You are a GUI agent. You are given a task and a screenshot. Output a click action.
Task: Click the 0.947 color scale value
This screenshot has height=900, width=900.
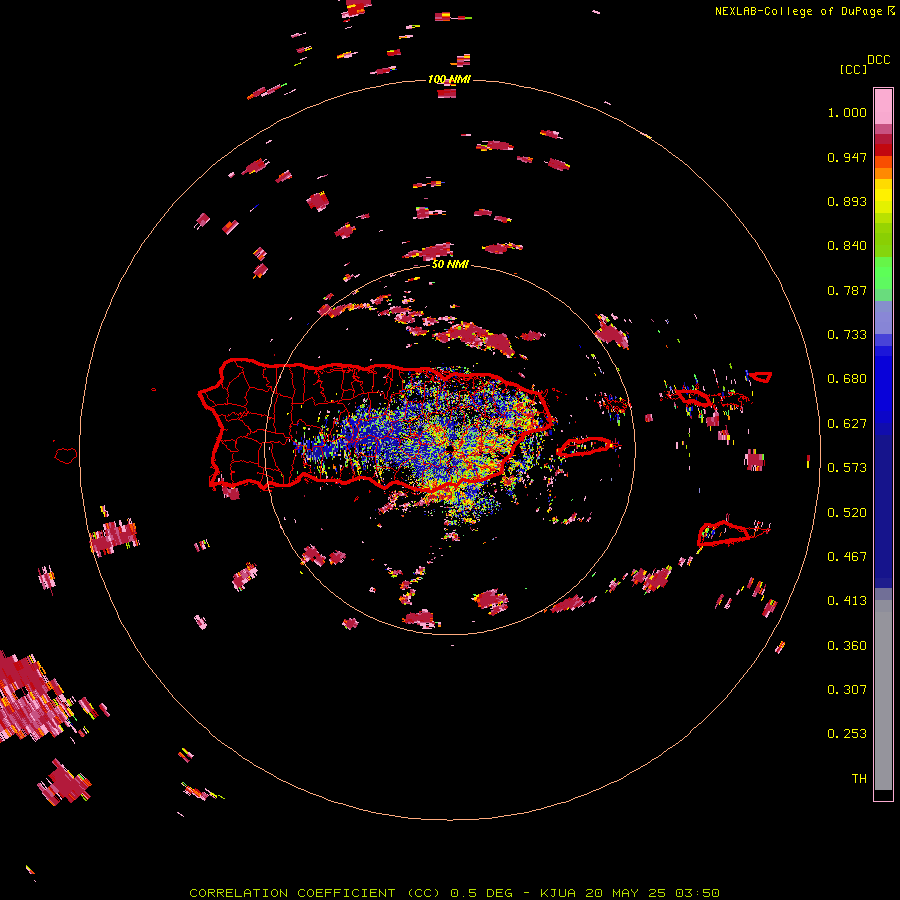(x=847, y=157)
